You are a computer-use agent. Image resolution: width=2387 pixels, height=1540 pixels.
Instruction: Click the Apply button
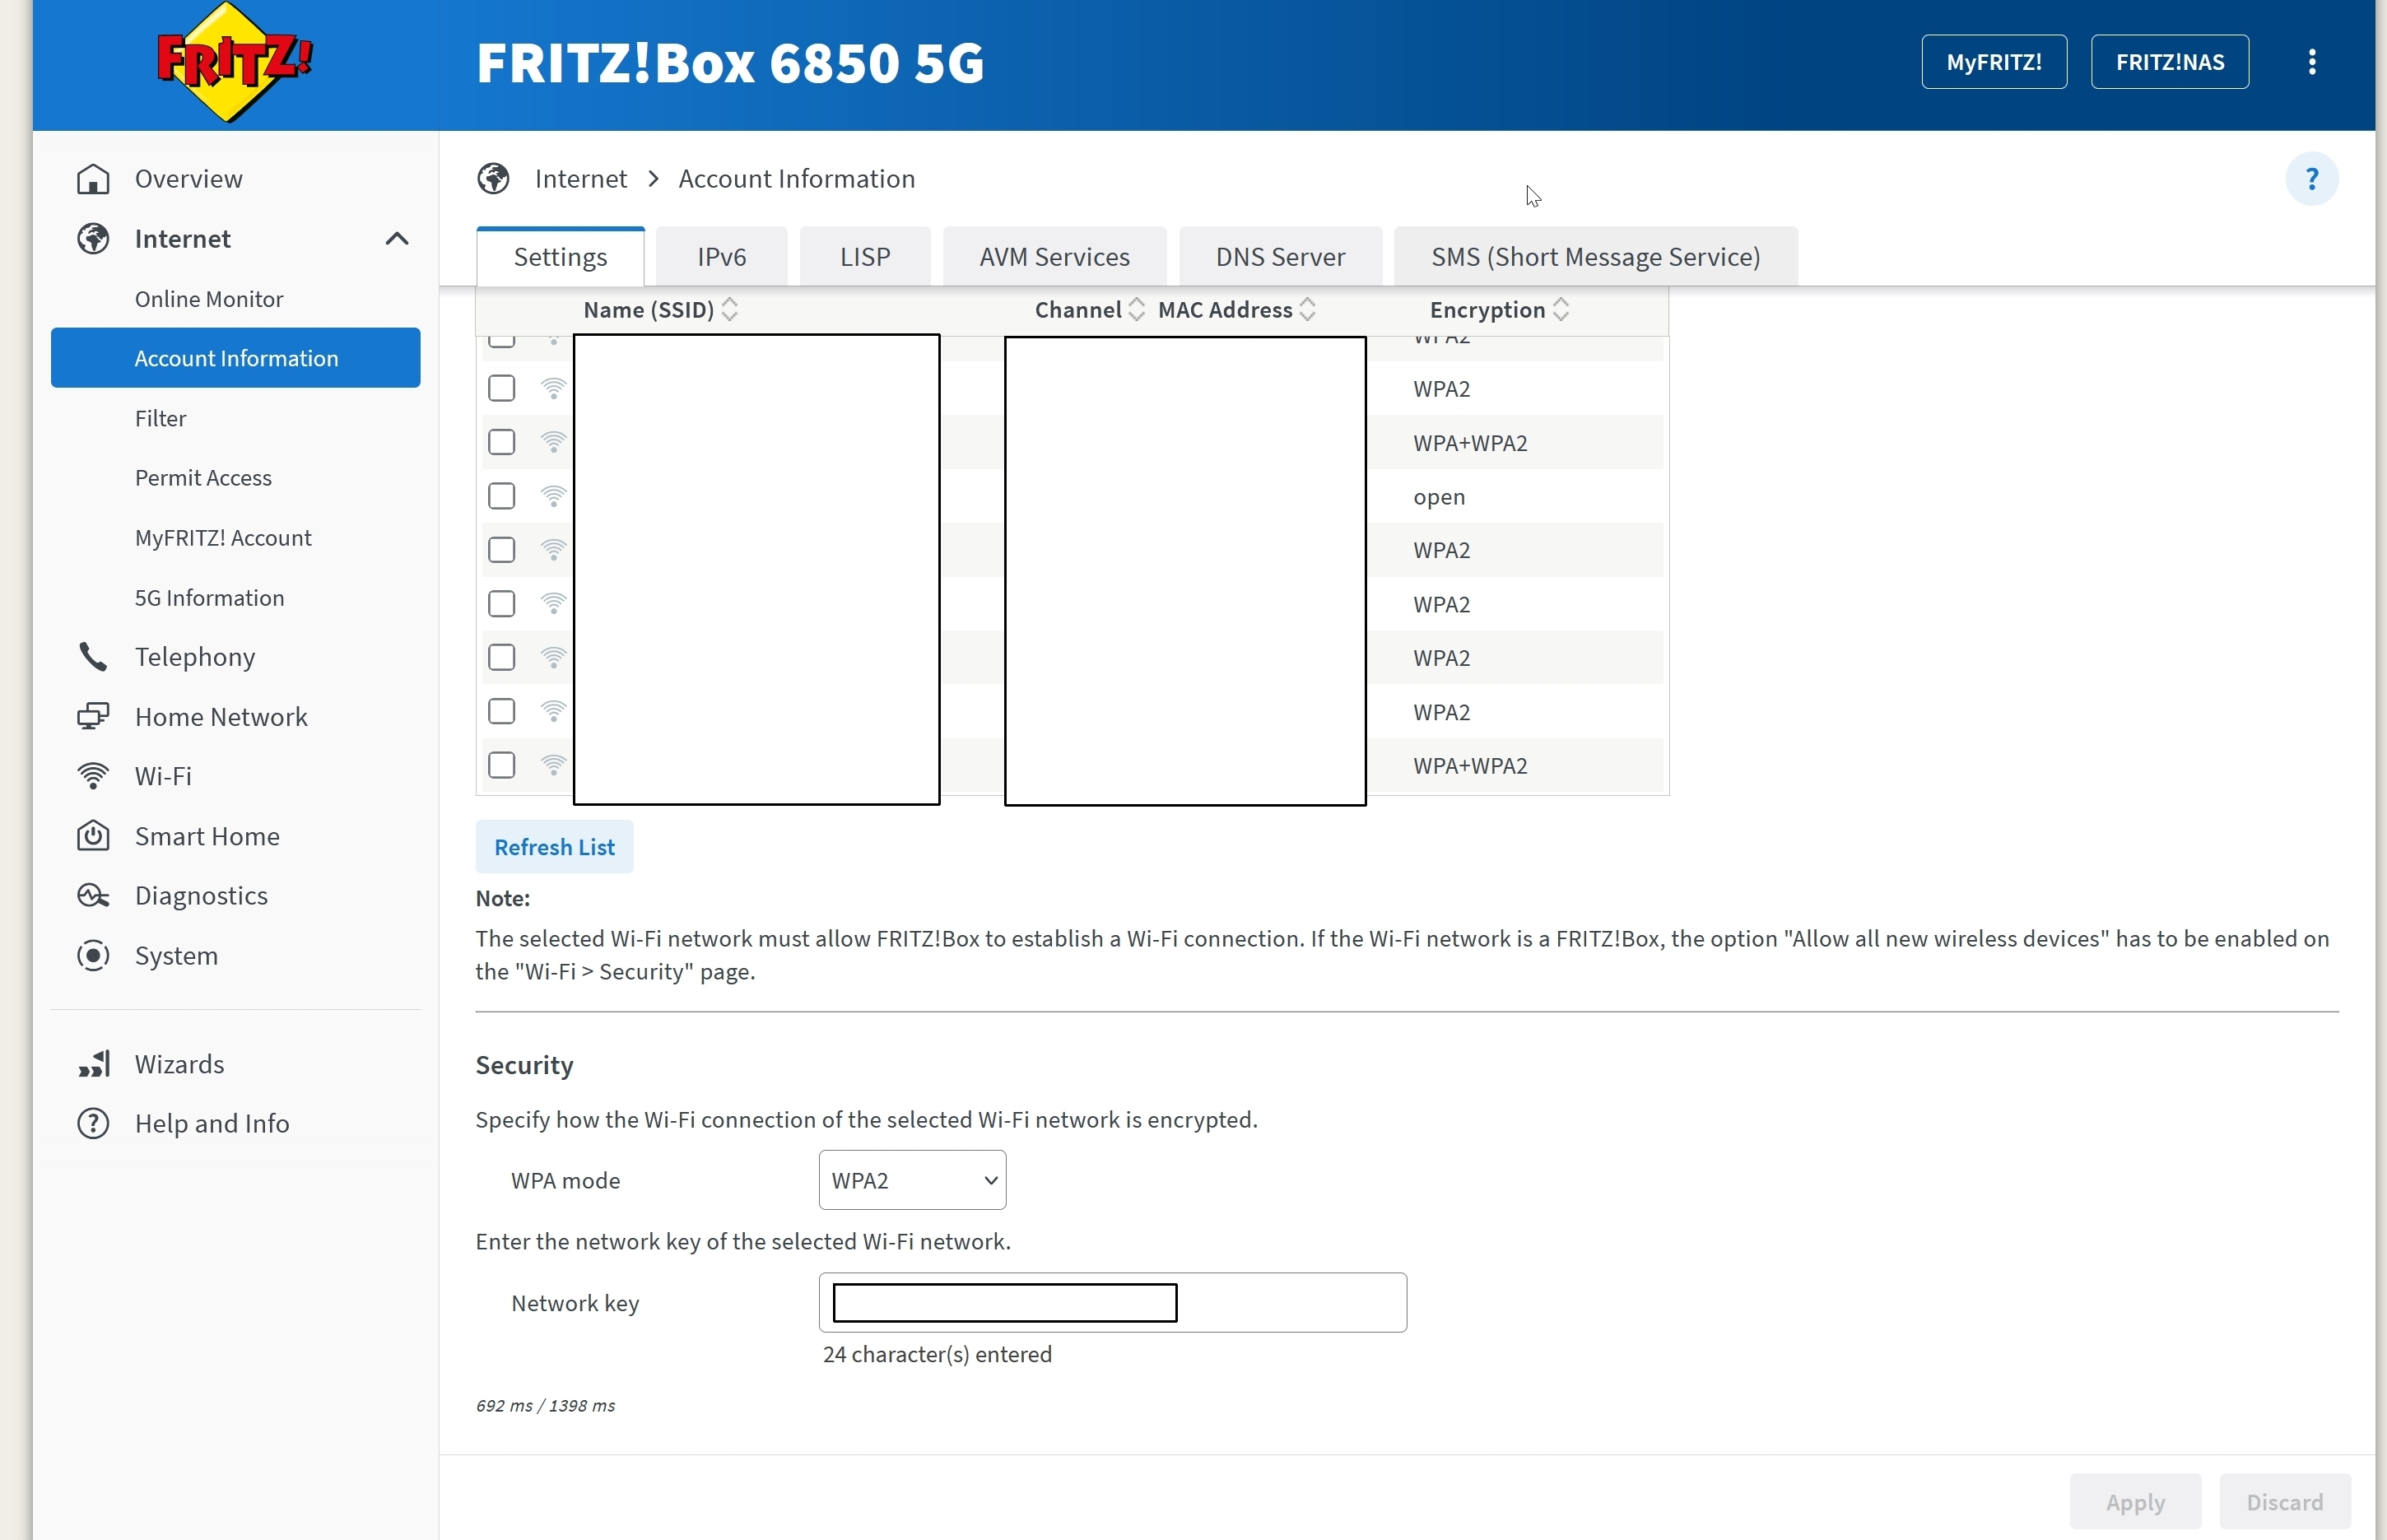[x=2135, y=1502]
